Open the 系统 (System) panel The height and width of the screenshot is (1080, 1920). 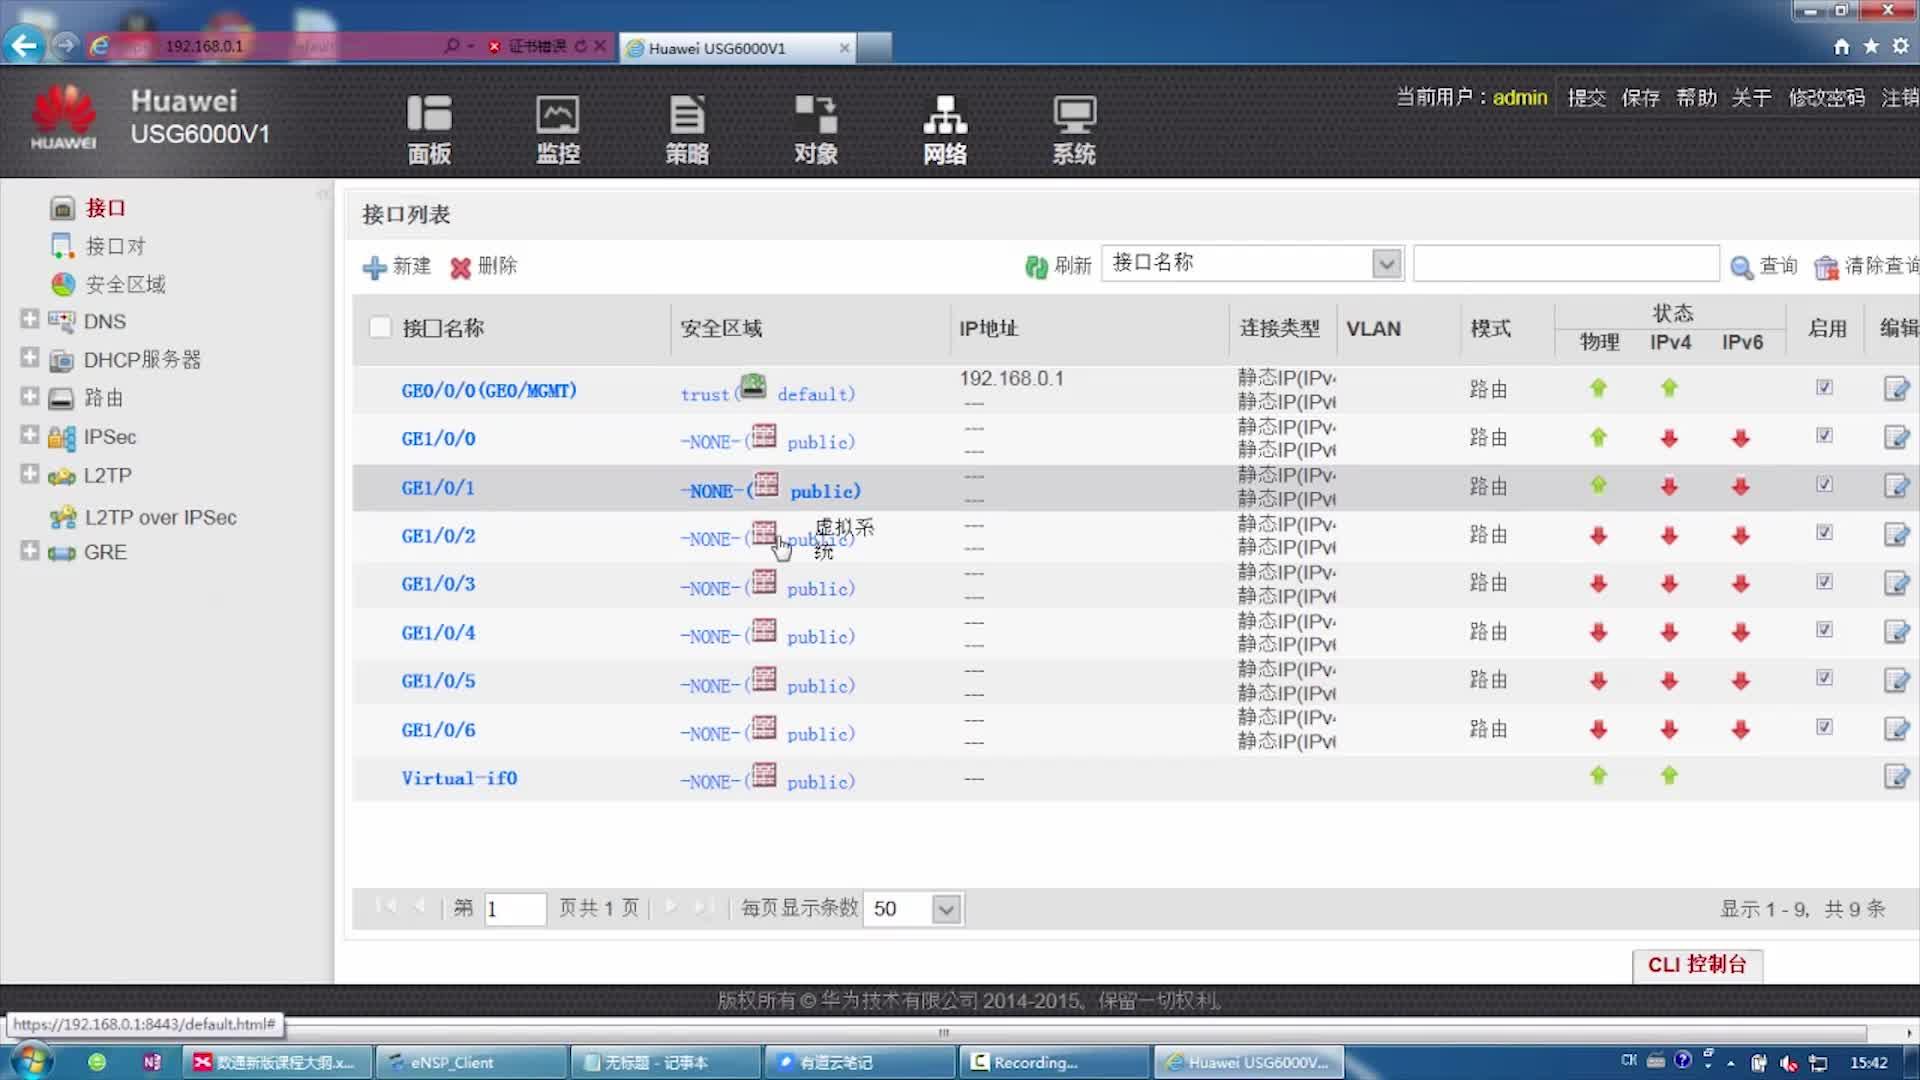[1072, 128]
